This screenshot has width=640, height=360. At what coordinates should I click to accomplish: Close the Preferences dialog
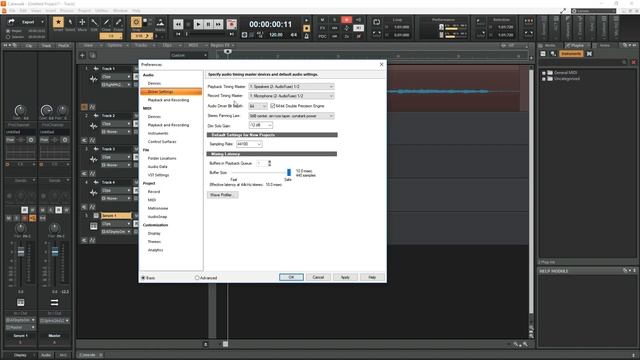coord(381,64)
